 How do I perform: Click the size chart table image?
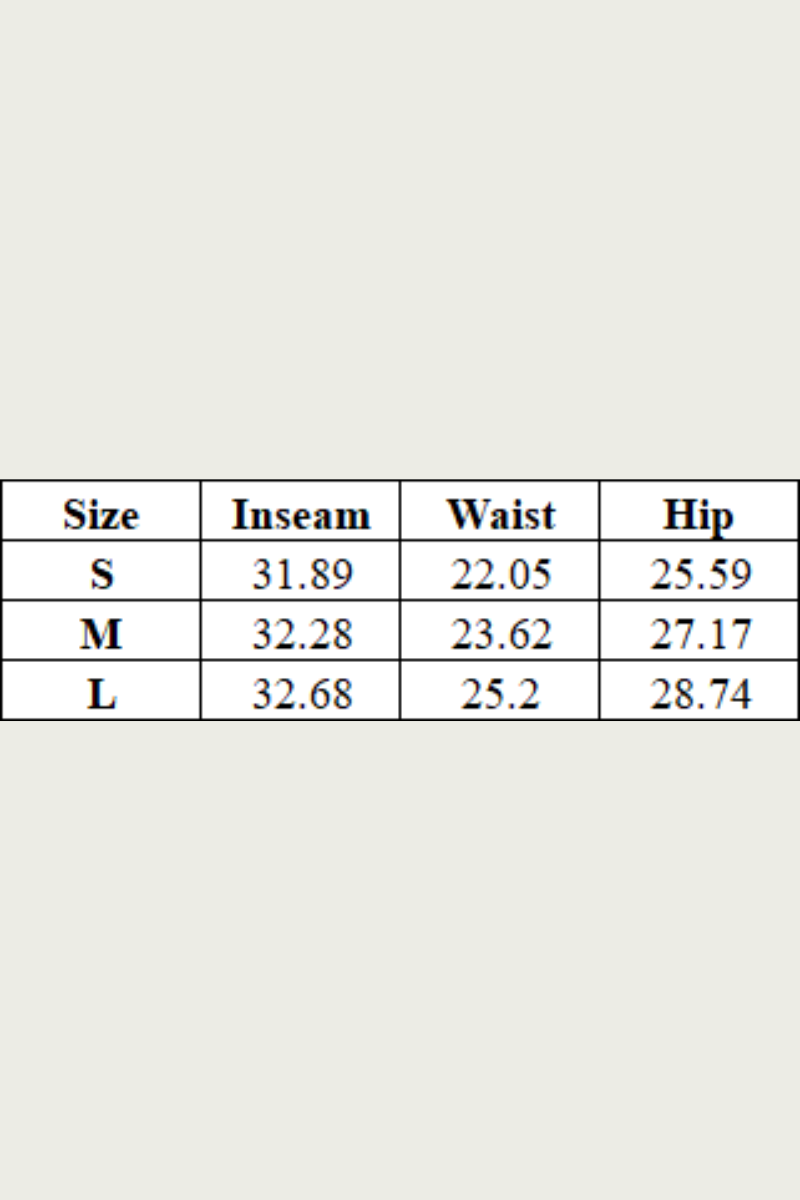point(400,602)
